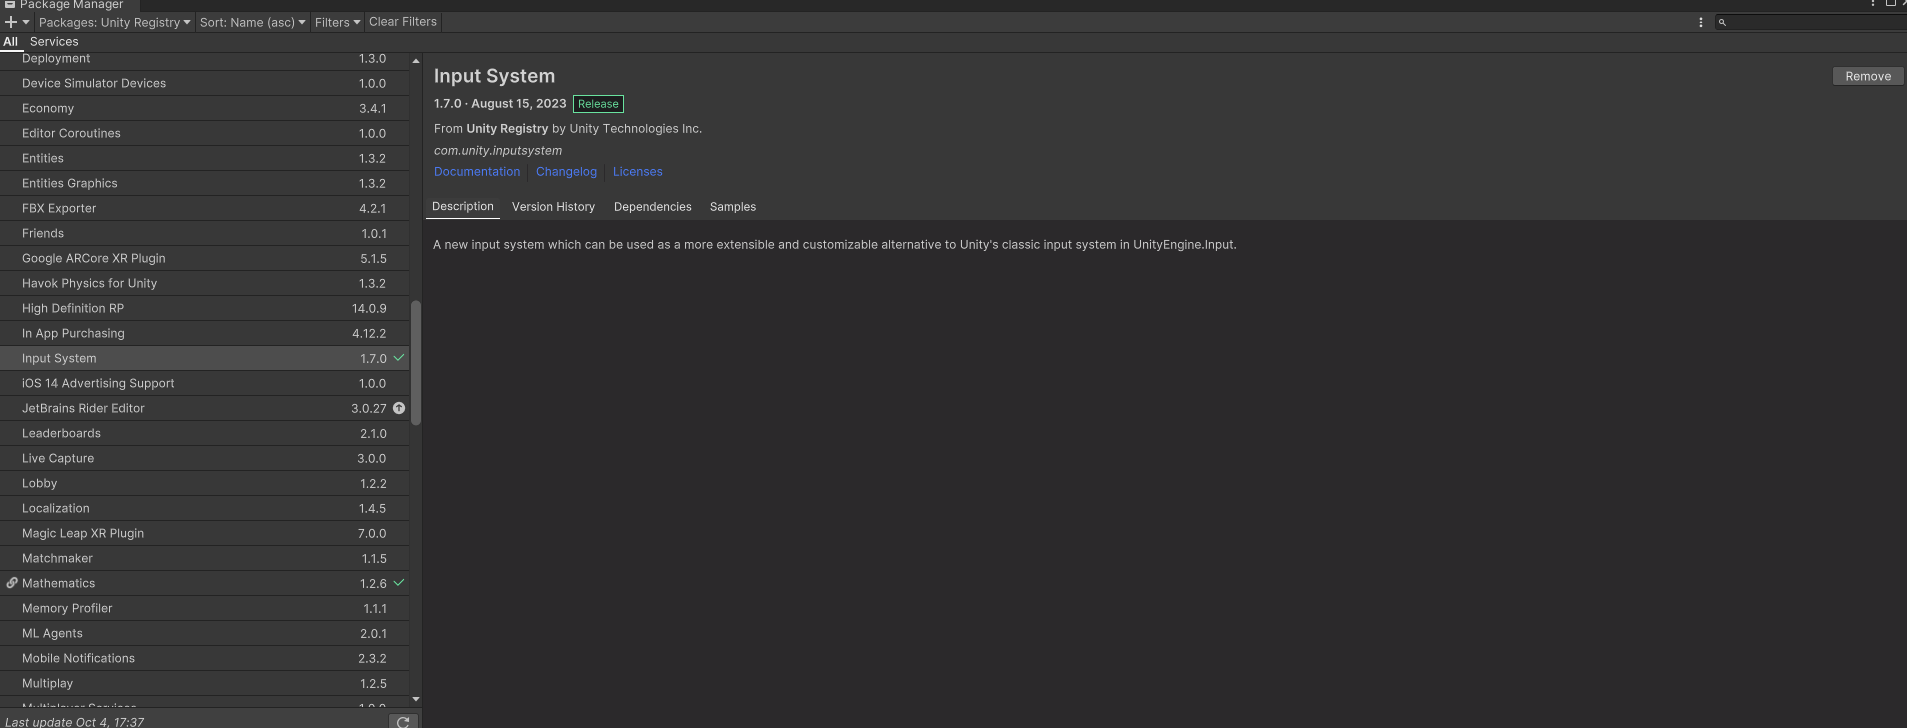Open Sort: Name (asc) dropdown
This screenshot has height=728, width=1907.
click(252, 22)
